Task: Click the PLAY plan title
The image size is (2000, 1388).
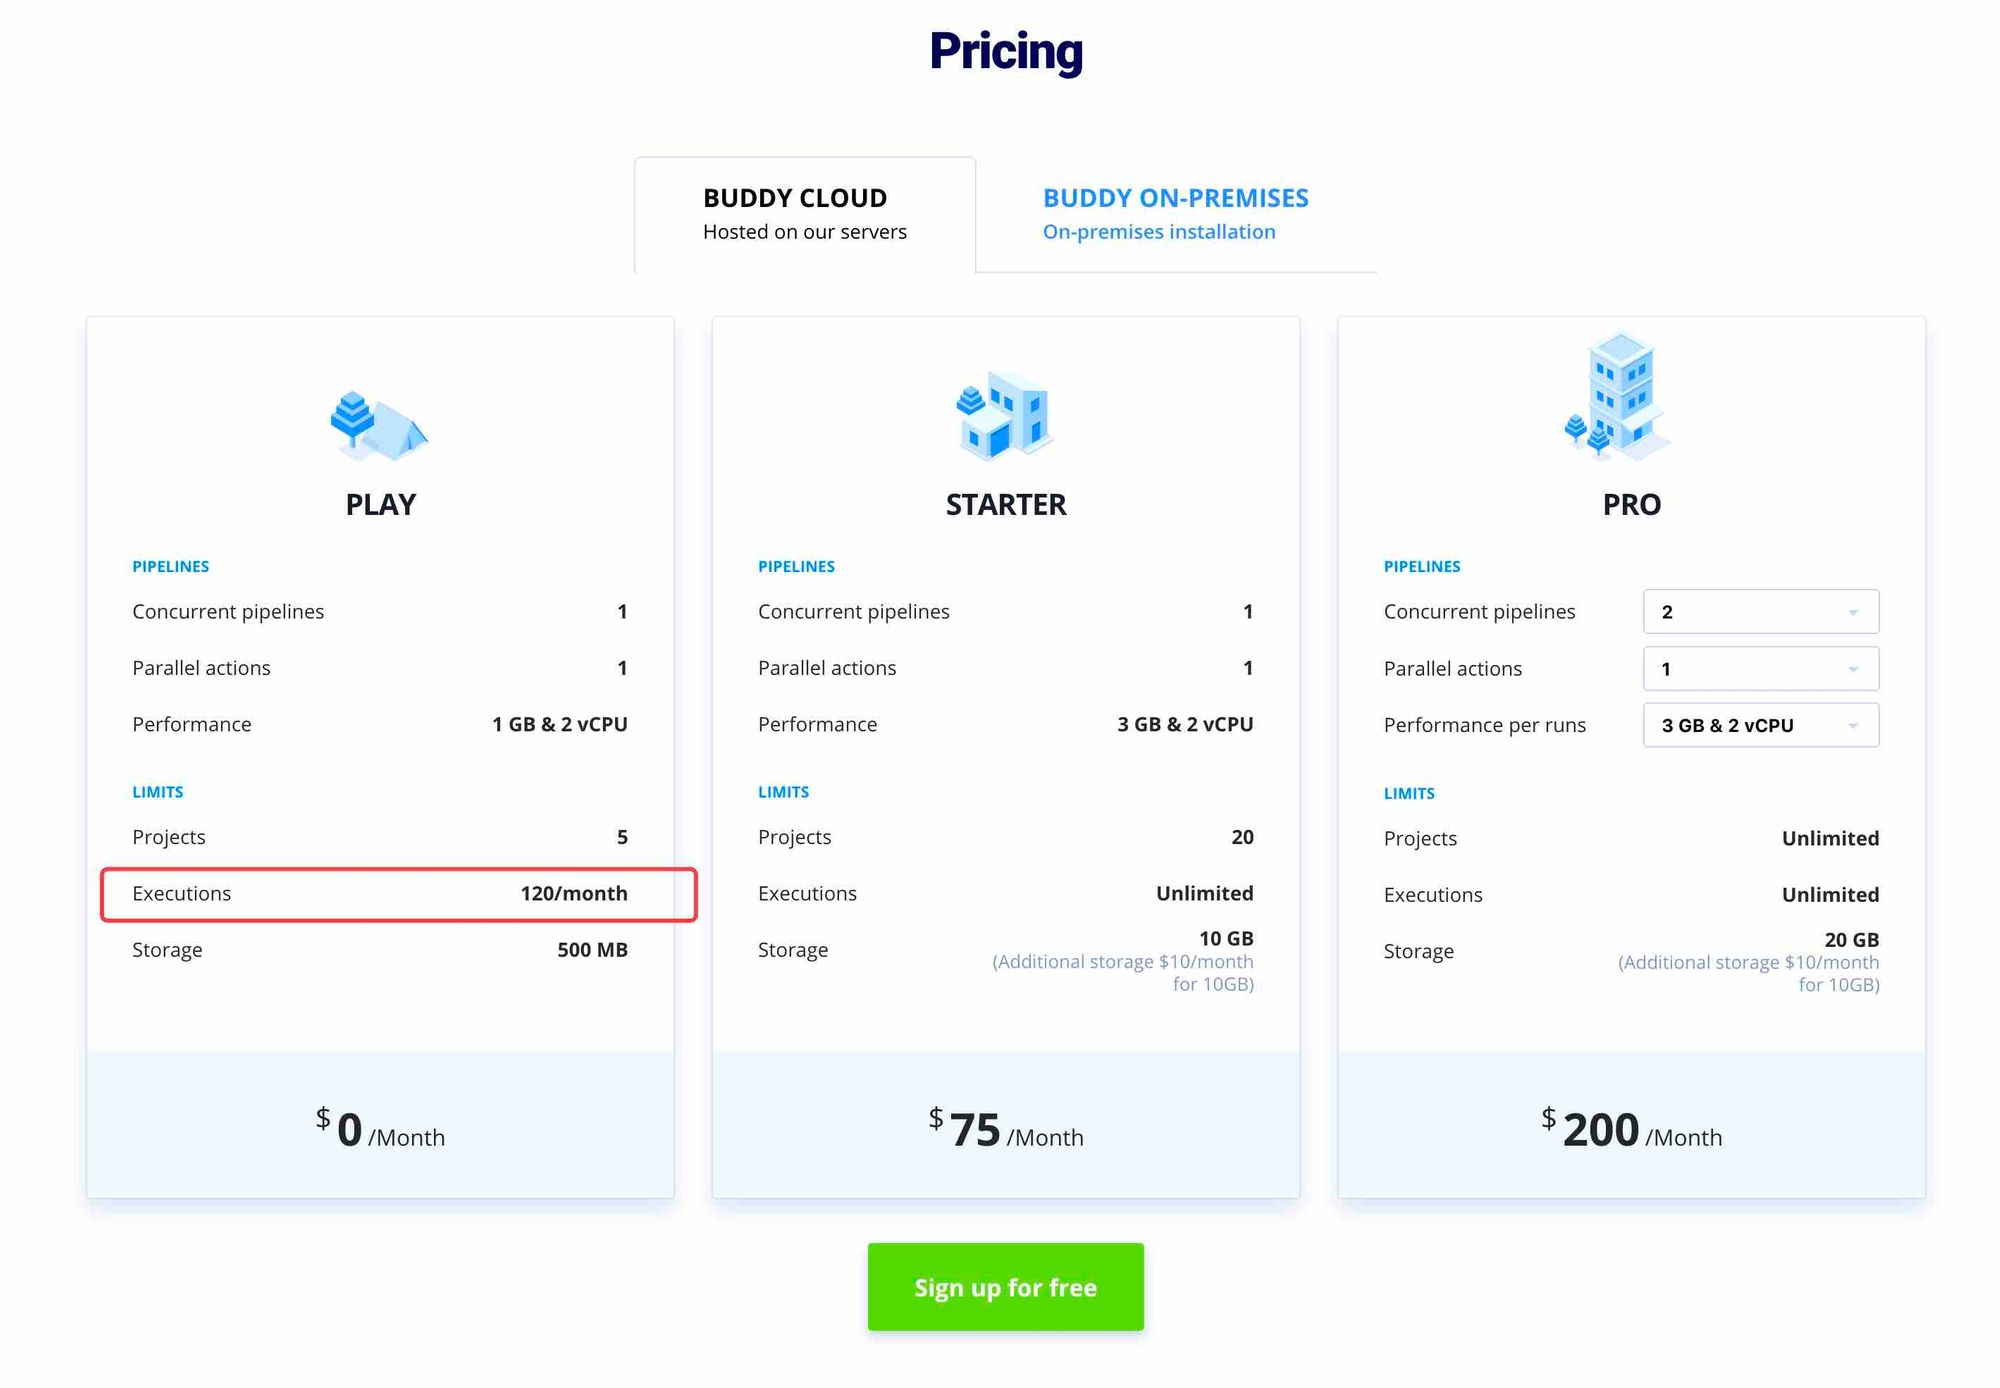Action: pyautogui.click(x=380, y=505)
